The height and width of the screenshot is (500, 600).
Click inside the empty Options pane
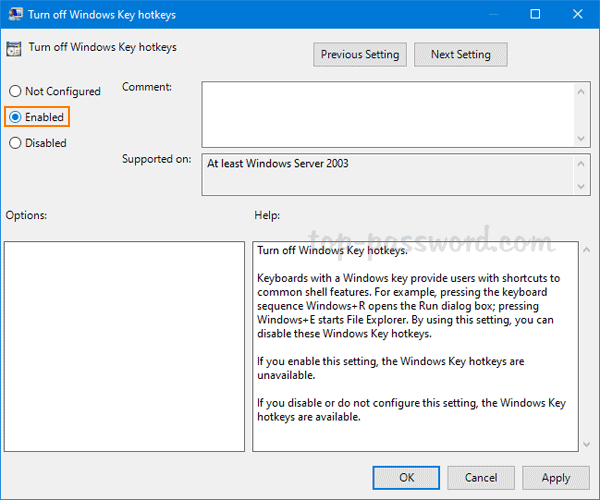[123, 345]
